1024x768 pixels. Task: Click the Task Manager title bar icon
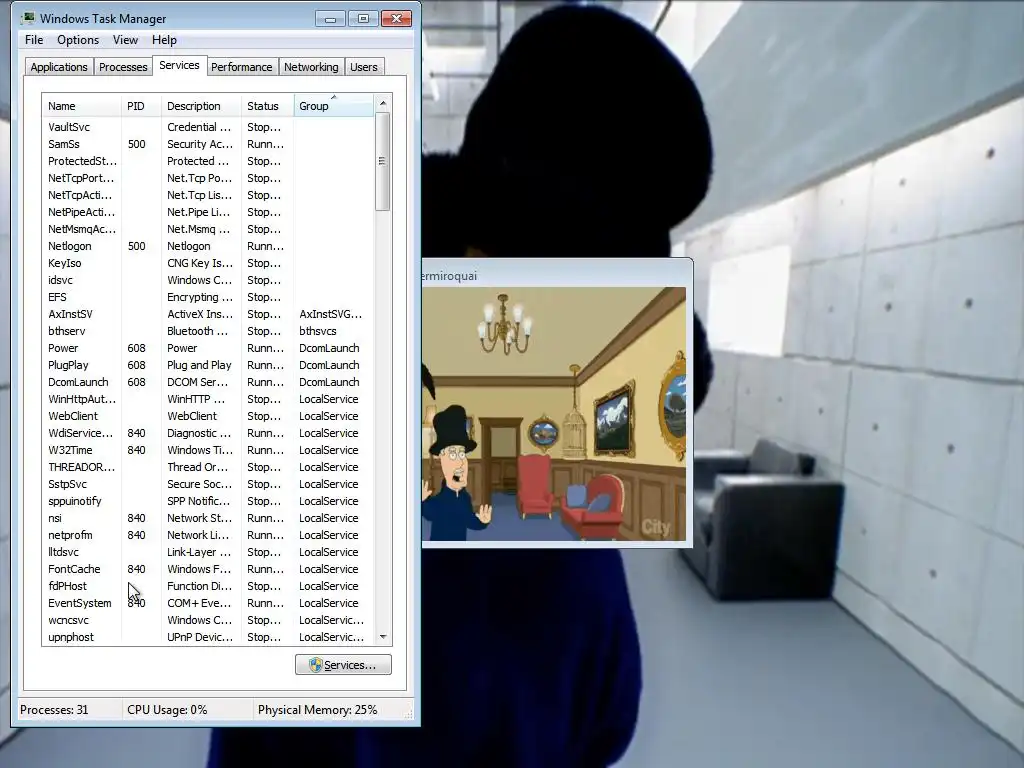(x=28, y=18)
